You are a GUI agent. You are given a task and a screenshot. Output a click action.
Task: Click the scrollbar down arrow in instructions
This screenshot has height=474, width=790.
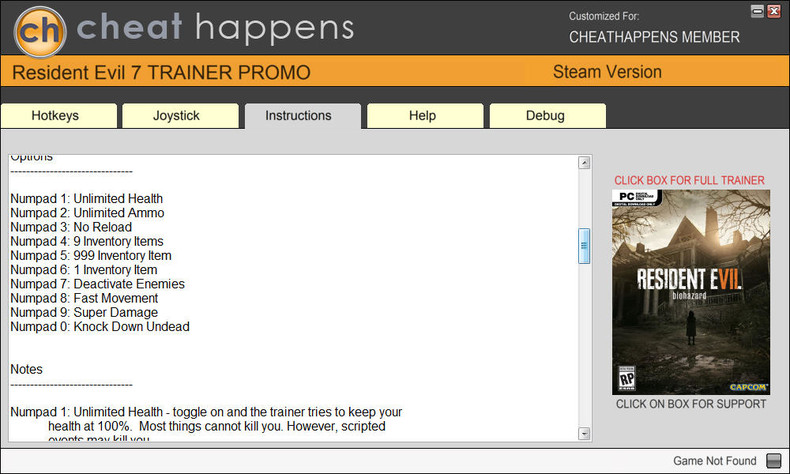pos(584,433)
